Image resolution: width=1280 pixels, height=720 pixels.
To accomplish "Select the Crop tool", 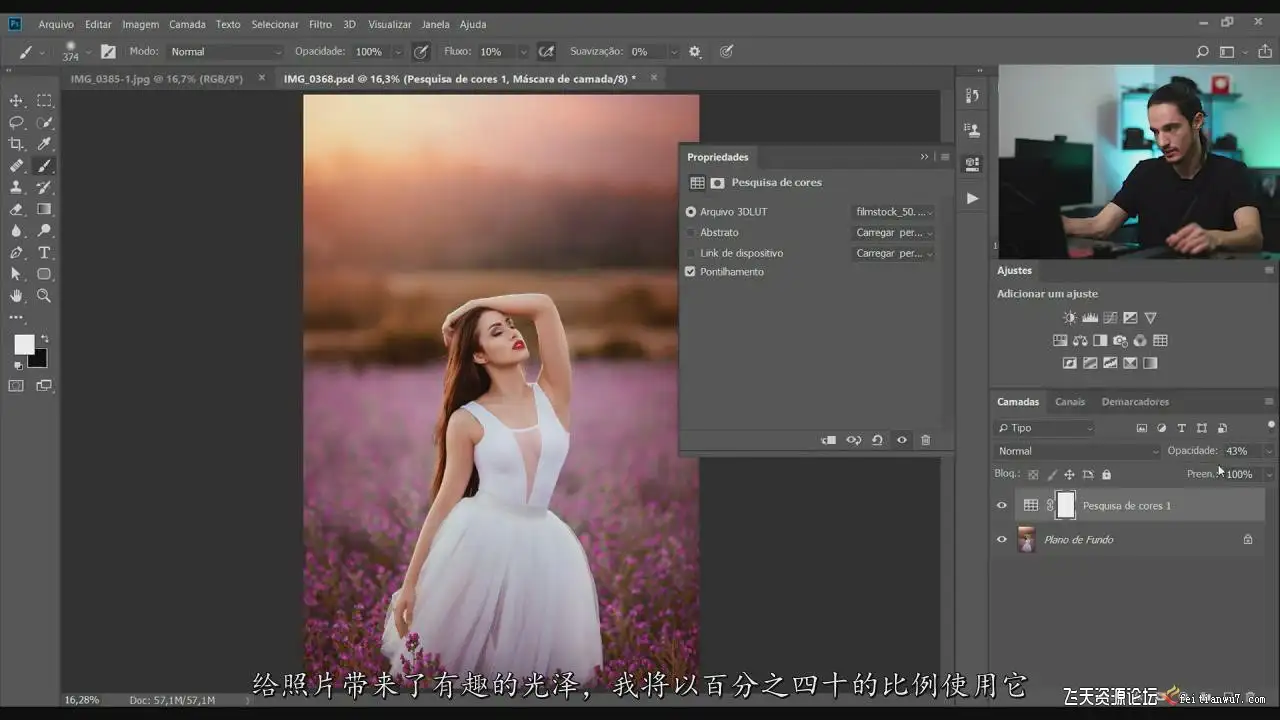I will tap(16, 144).
